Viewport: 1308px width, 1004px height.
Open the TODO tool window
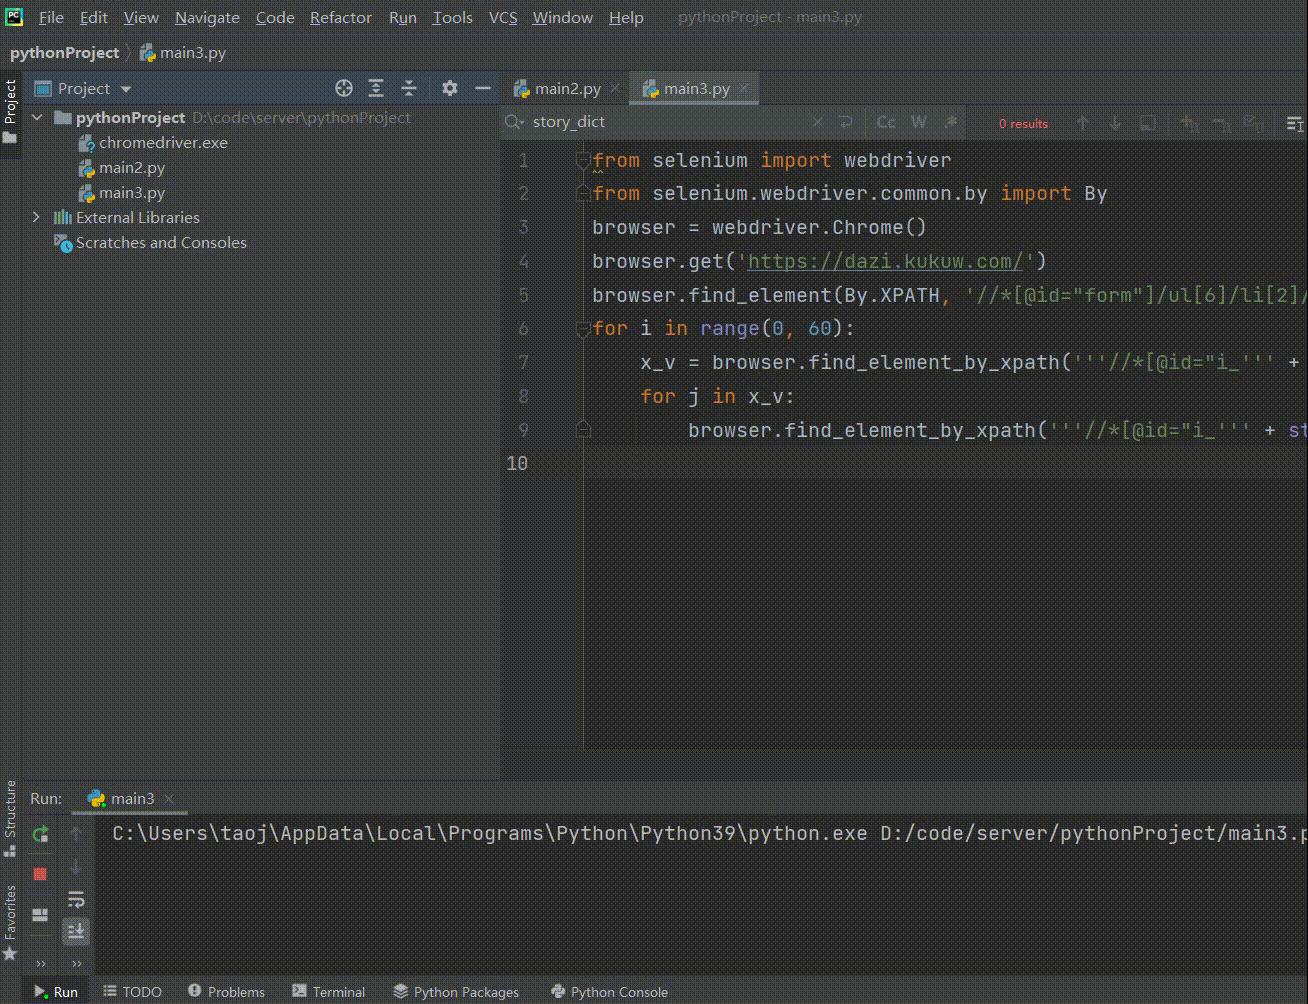(132, 992)
